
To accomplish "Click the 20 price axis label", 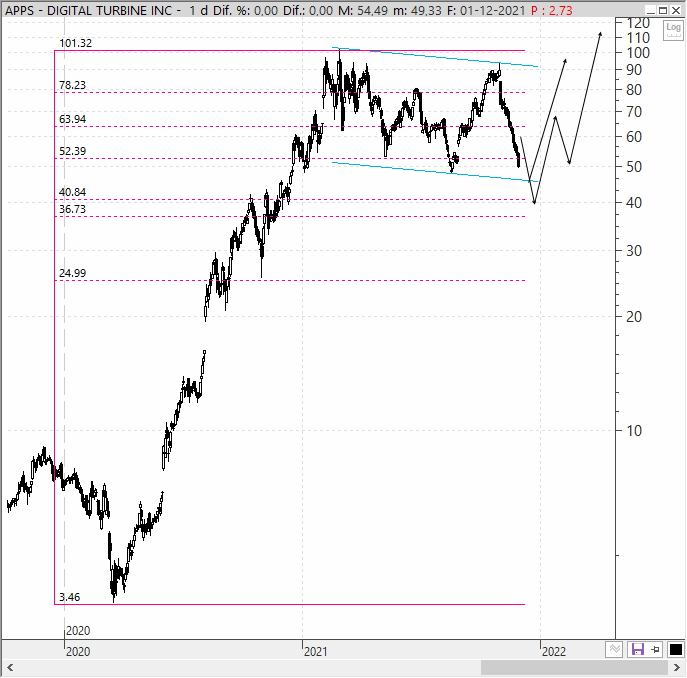I will coord(634,317).
